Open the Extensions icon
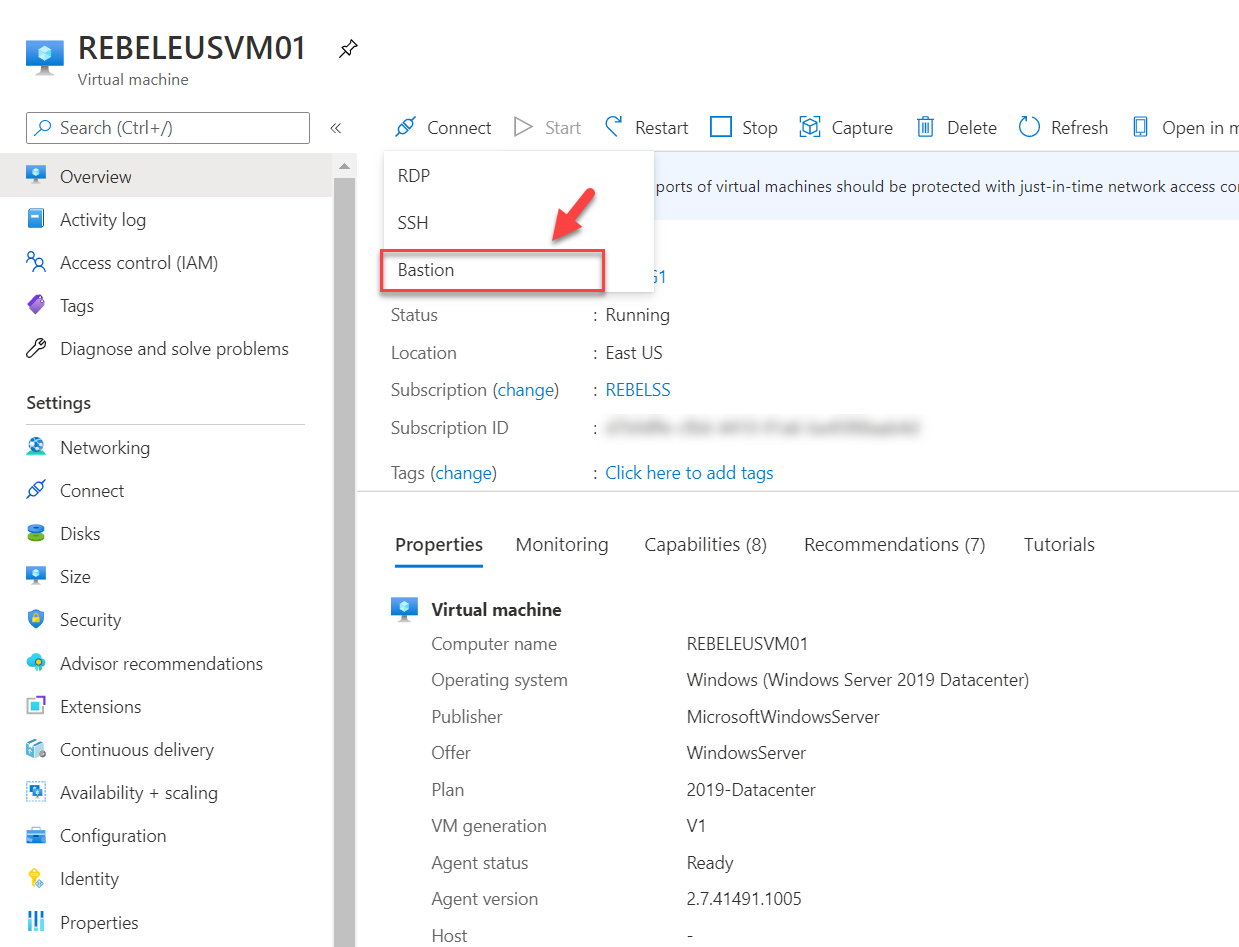Viewport: 1239px width, 947px height. click(36, 706)
